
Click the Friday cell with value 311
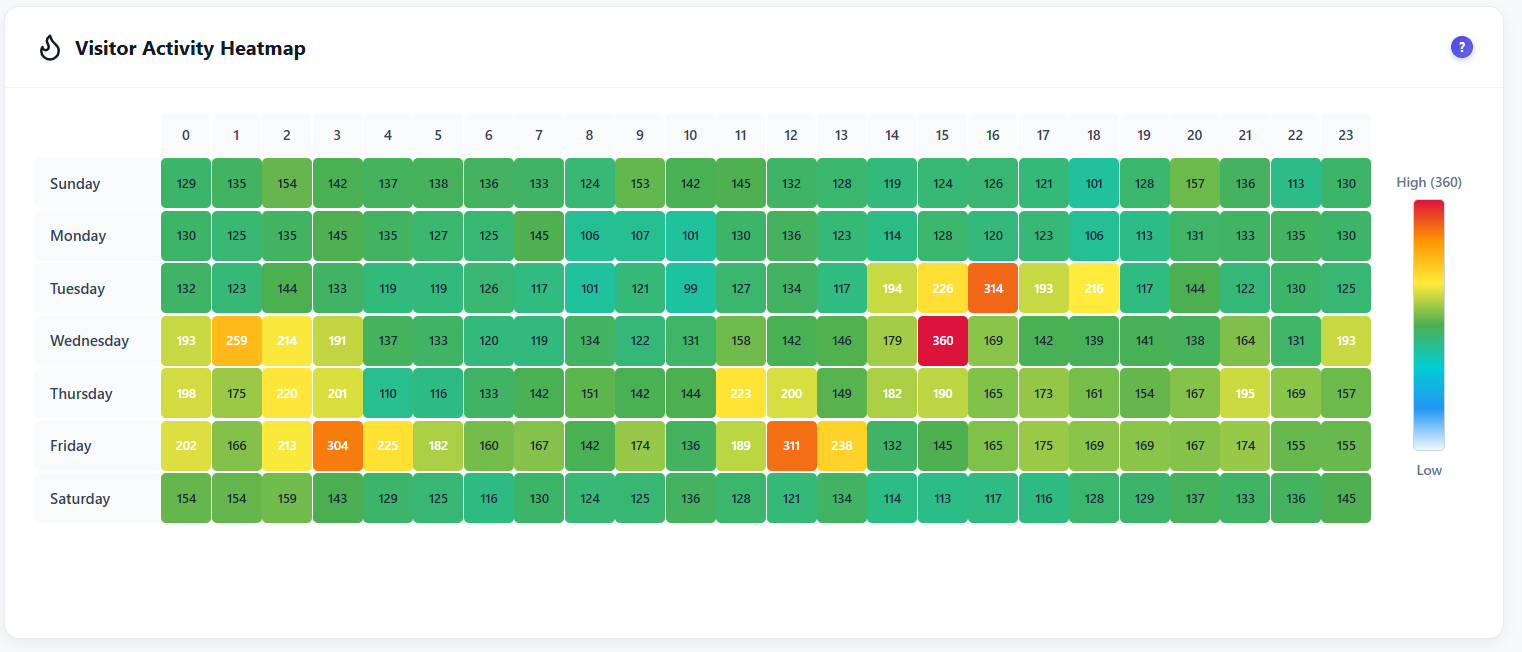[791, 445]
